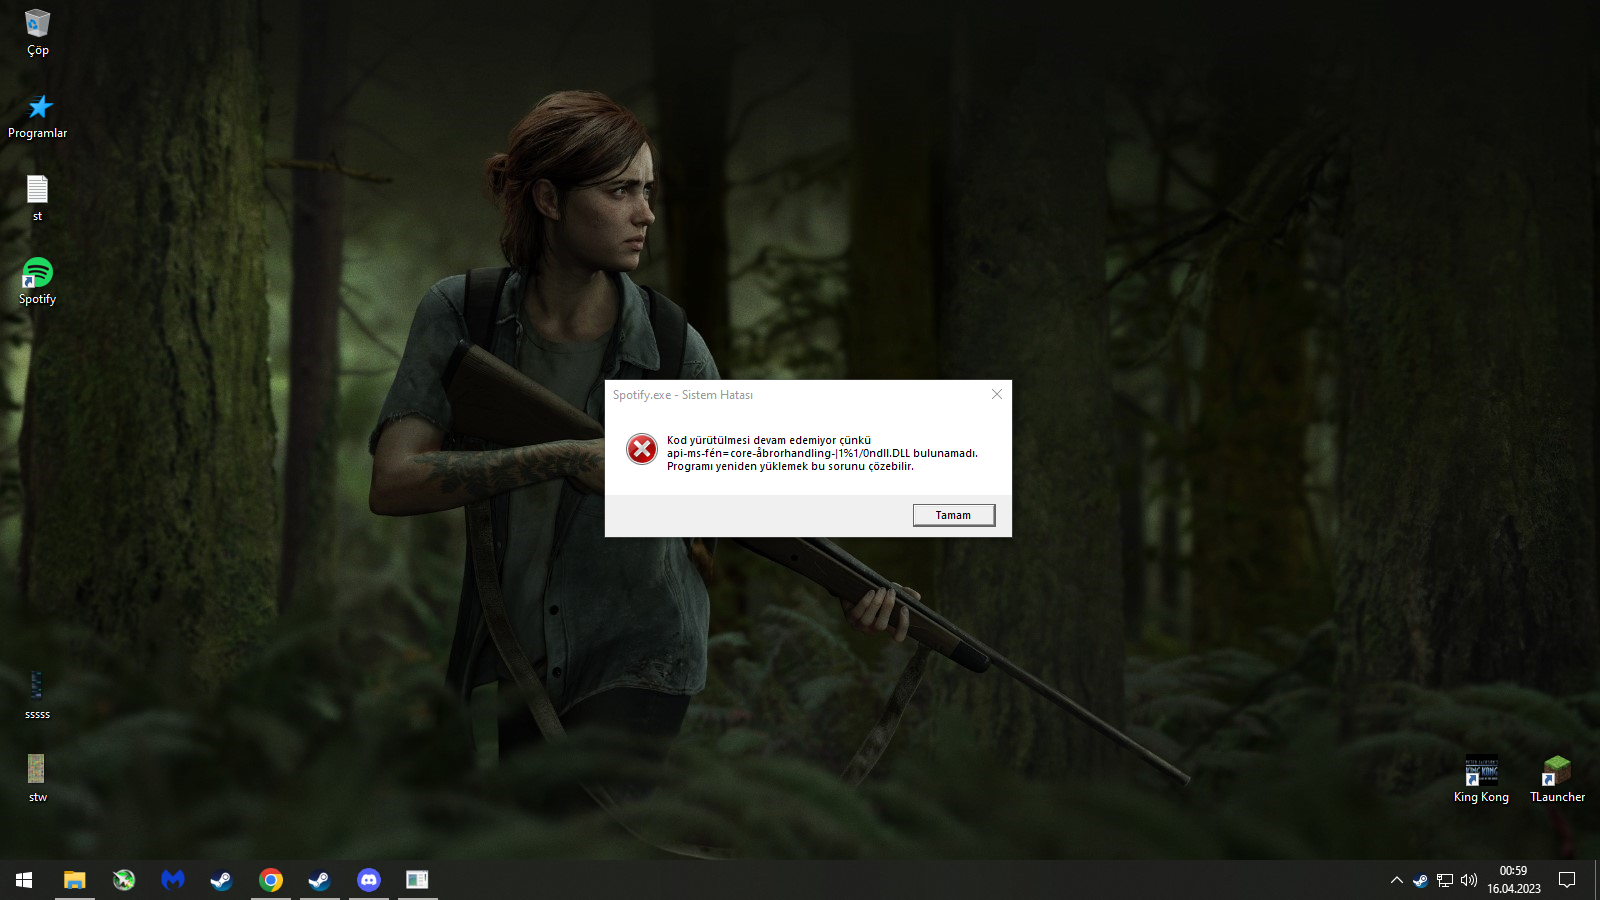The height and width of the screenshot is (900, 1600).
Task: Open the notification action center
Action: 1567,880
